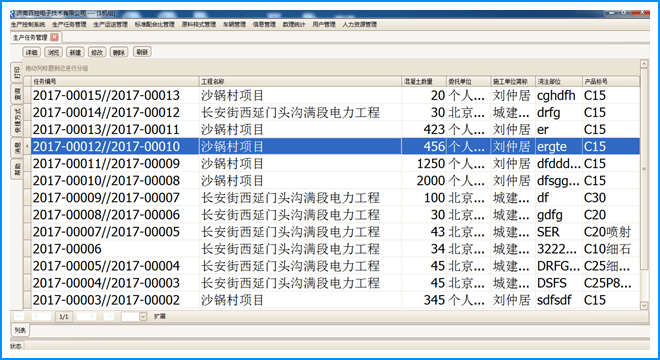660x360 pixels.
Task: Sort by the 浇注部位 column header
Action: tap(559, 81)
